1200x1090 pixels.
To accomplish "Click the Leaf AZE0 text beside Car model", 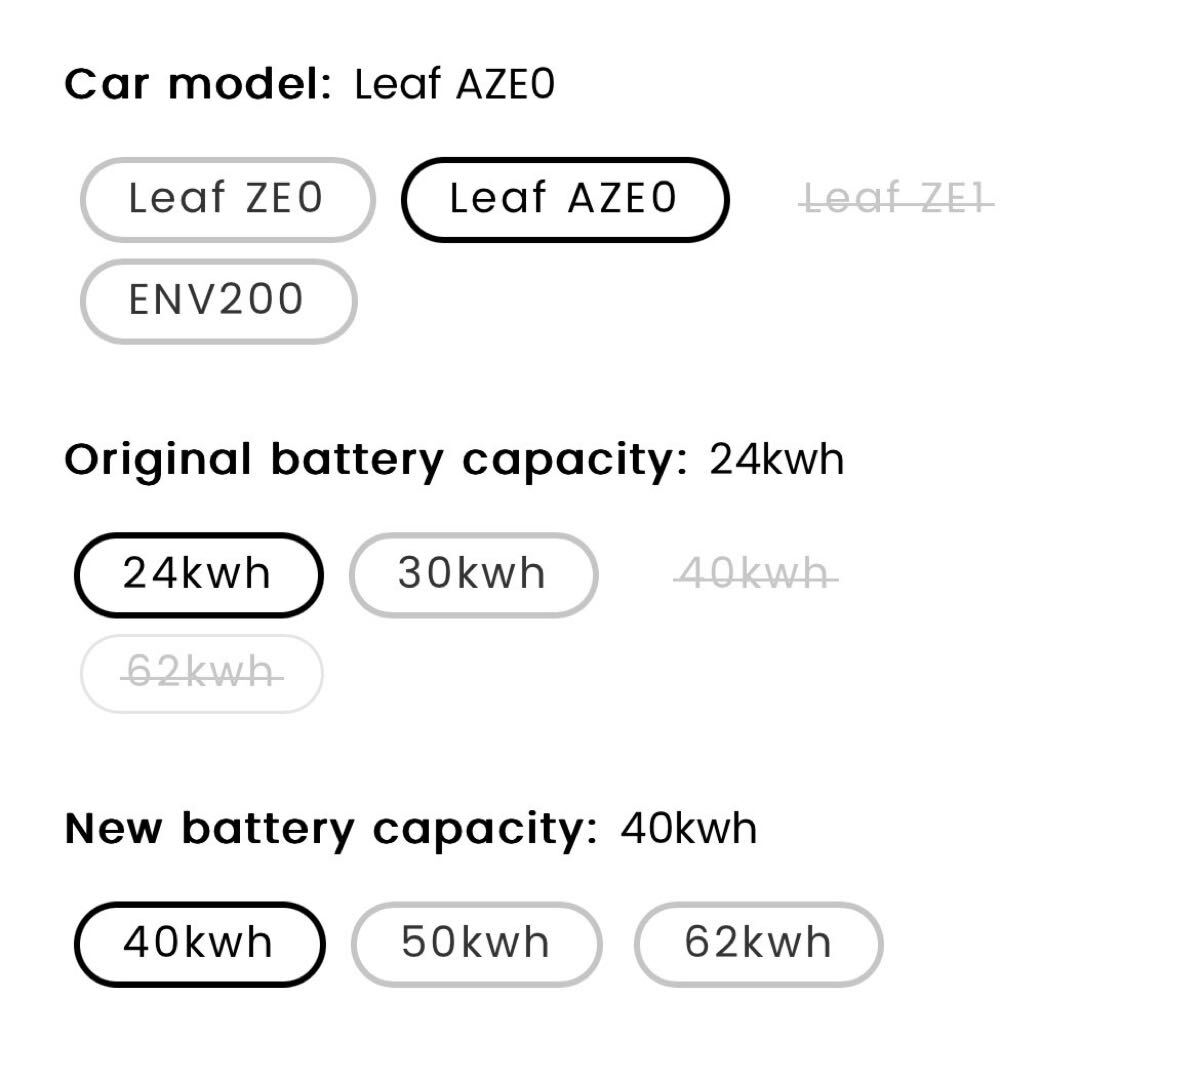I will 454,84.
